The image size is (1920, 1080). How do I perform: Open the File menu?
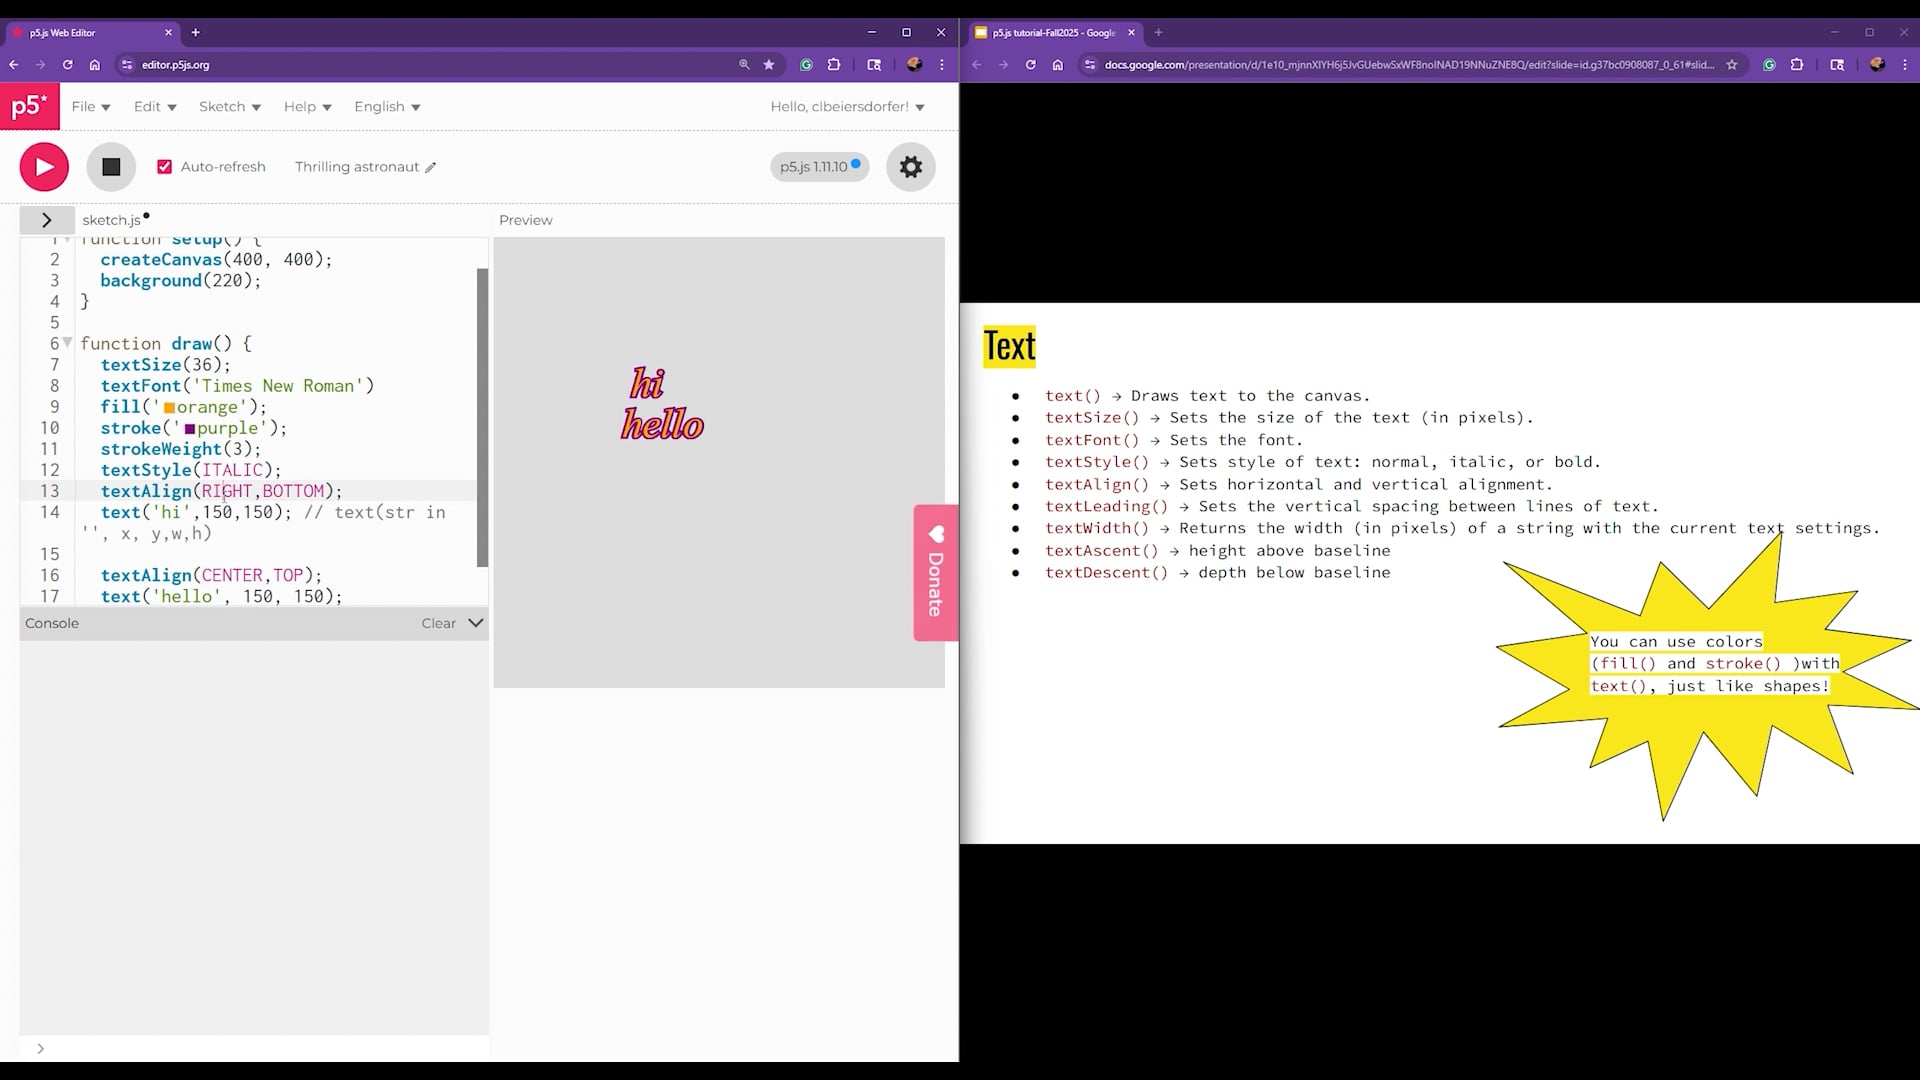pos(91,107)
